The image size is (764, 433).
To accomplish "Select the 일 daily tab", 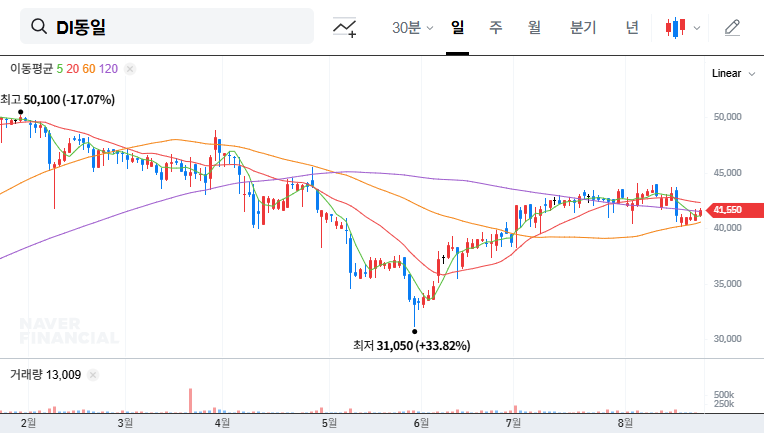I will tap(457, 27).
